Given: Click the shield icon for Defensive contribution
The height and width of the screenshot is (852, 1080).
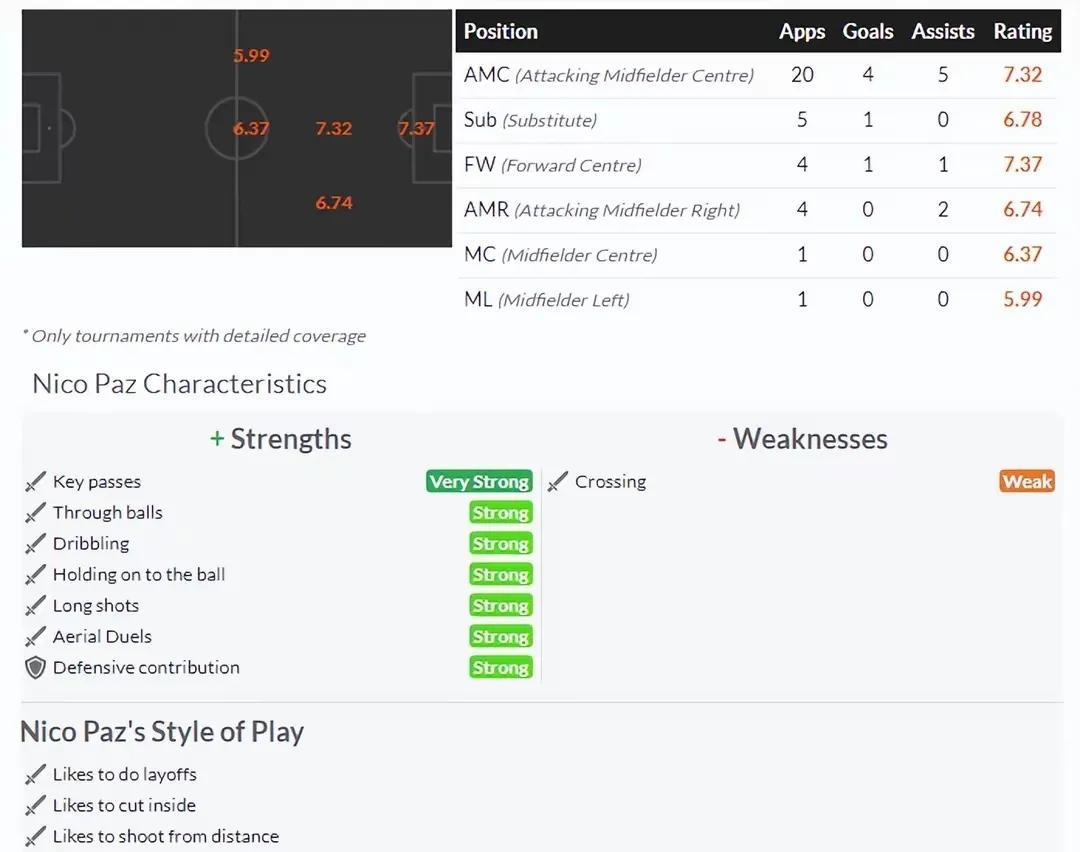Looking at the screenshot, I should pos(35,667).
